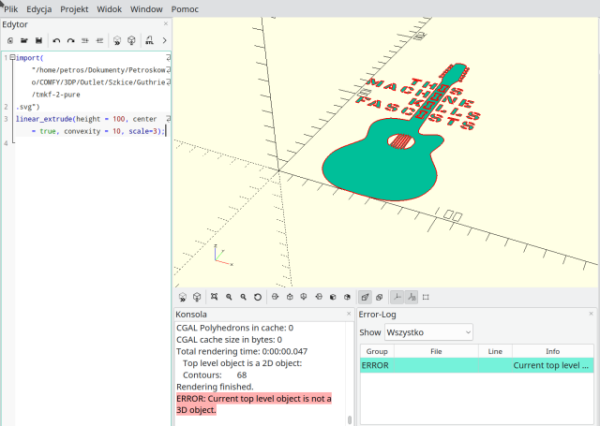Screen dimensions: 600x426
Task: Click 'CGAL Polyhedrons in cache: 0' line
Action: [x=235, y=328]
